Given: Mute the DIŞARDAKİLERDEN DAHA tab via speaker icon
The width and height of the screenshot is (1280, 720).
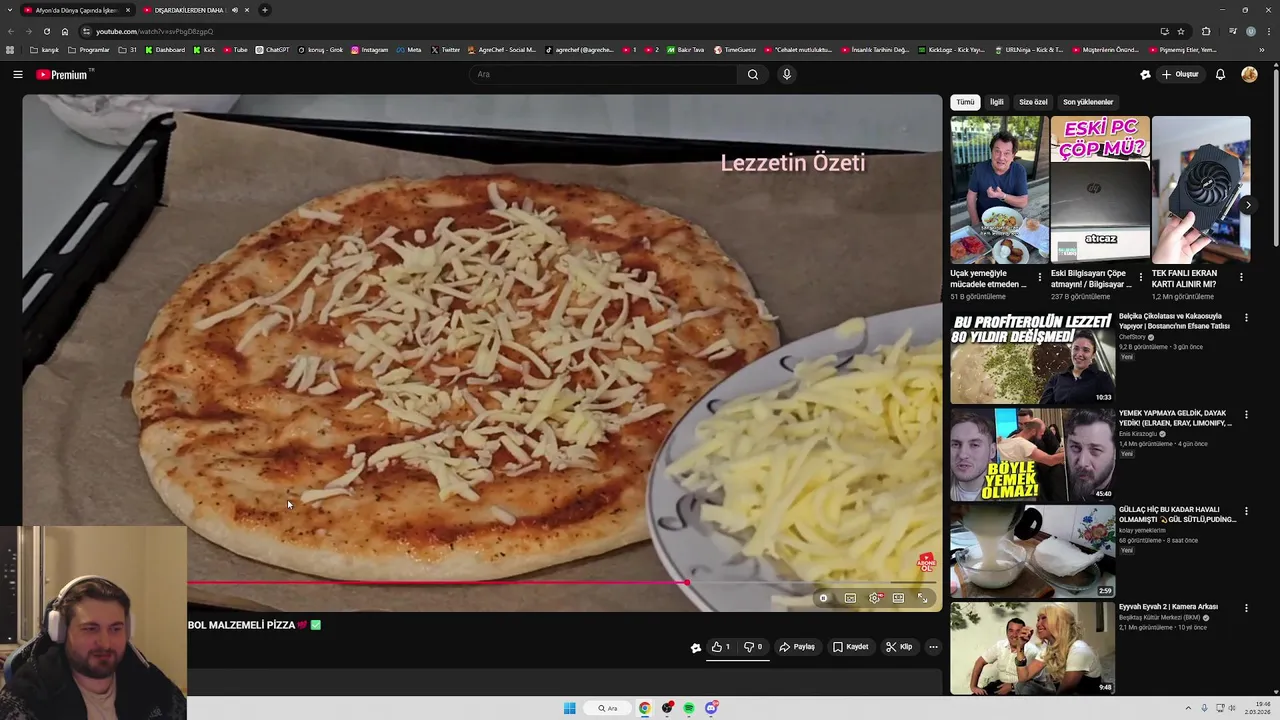Looking at the screenshot, I should tap(235, 10).
